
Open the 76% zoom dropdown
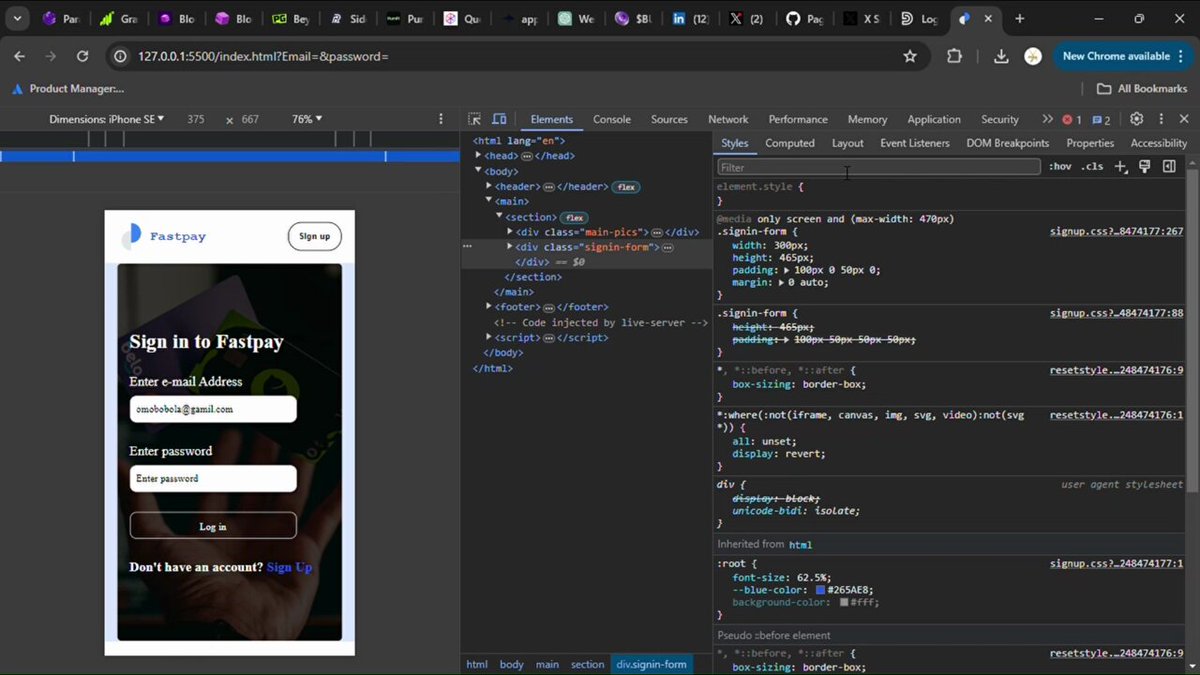[307, 119]
